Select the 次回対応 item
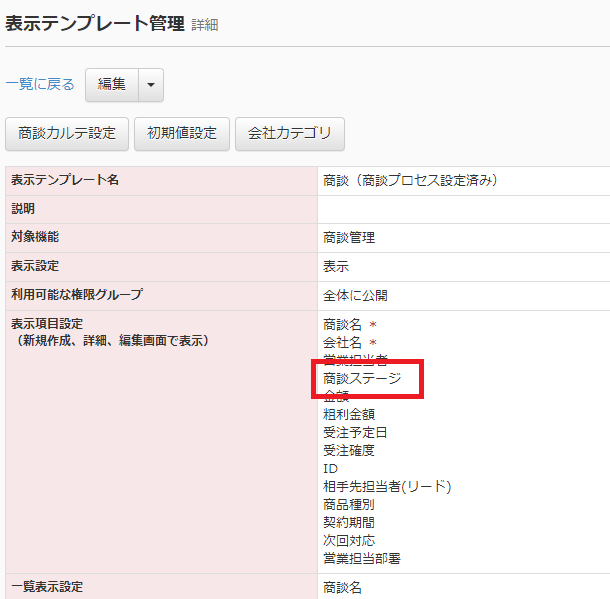610x599 pixels. click(349, 541)
